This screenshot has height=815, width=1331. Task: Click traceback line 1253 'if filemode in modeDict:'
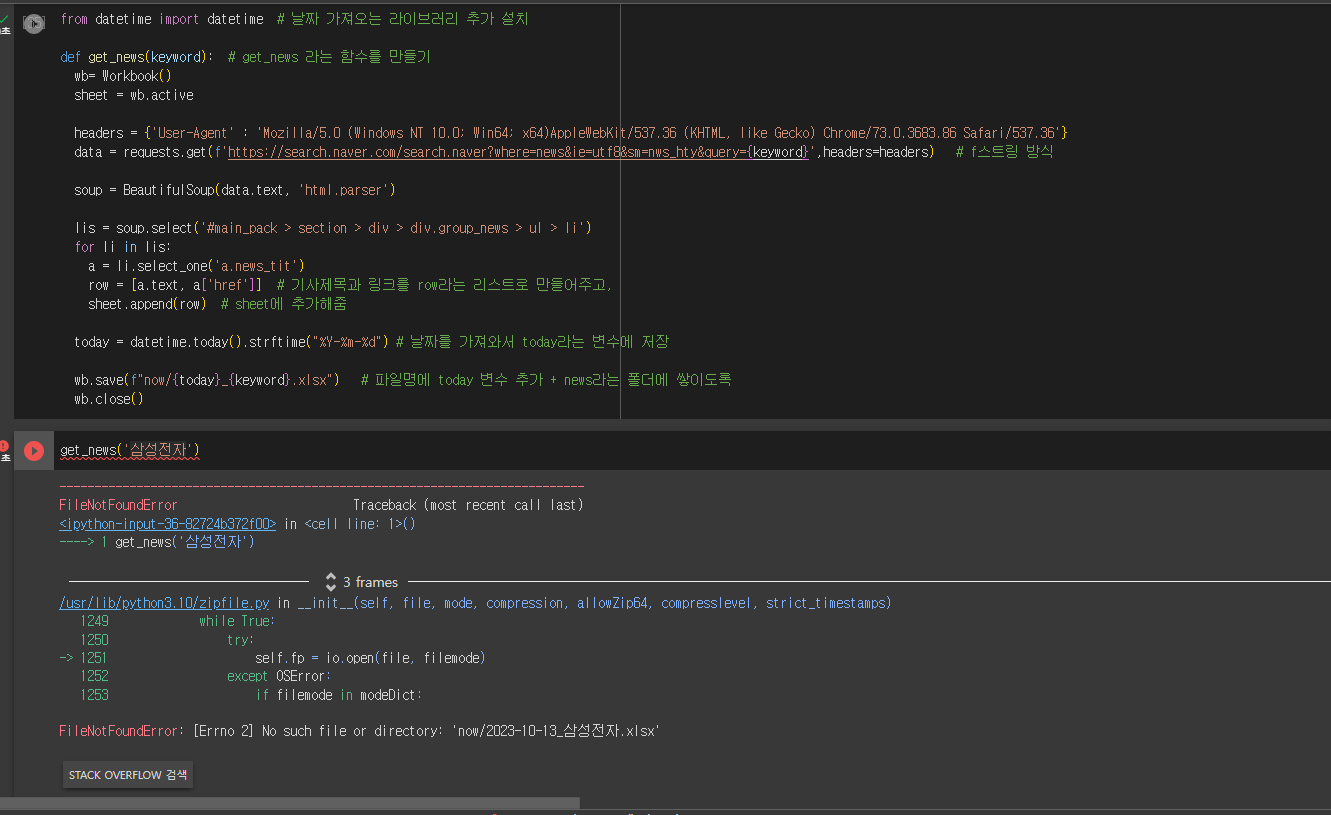pos(339,695)
